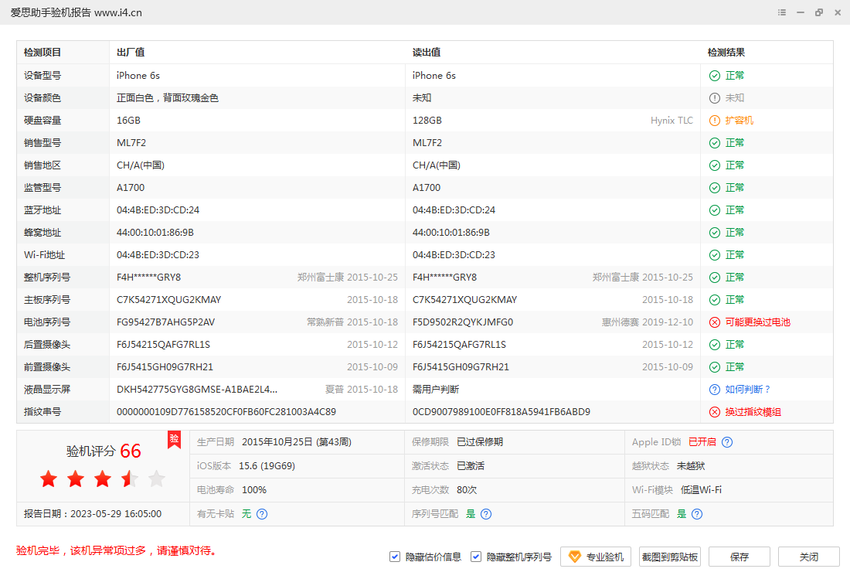850x579 pixels.
Task: Open help icon next to 序列号匹配 是
Action: point(486,514)
